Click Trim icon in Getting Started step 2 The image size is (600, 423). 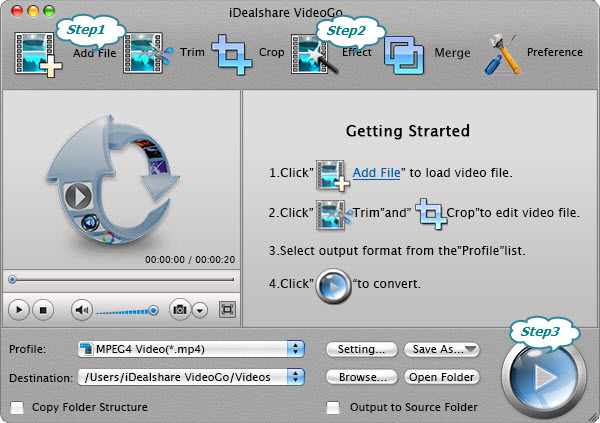[x=334, y=214]
